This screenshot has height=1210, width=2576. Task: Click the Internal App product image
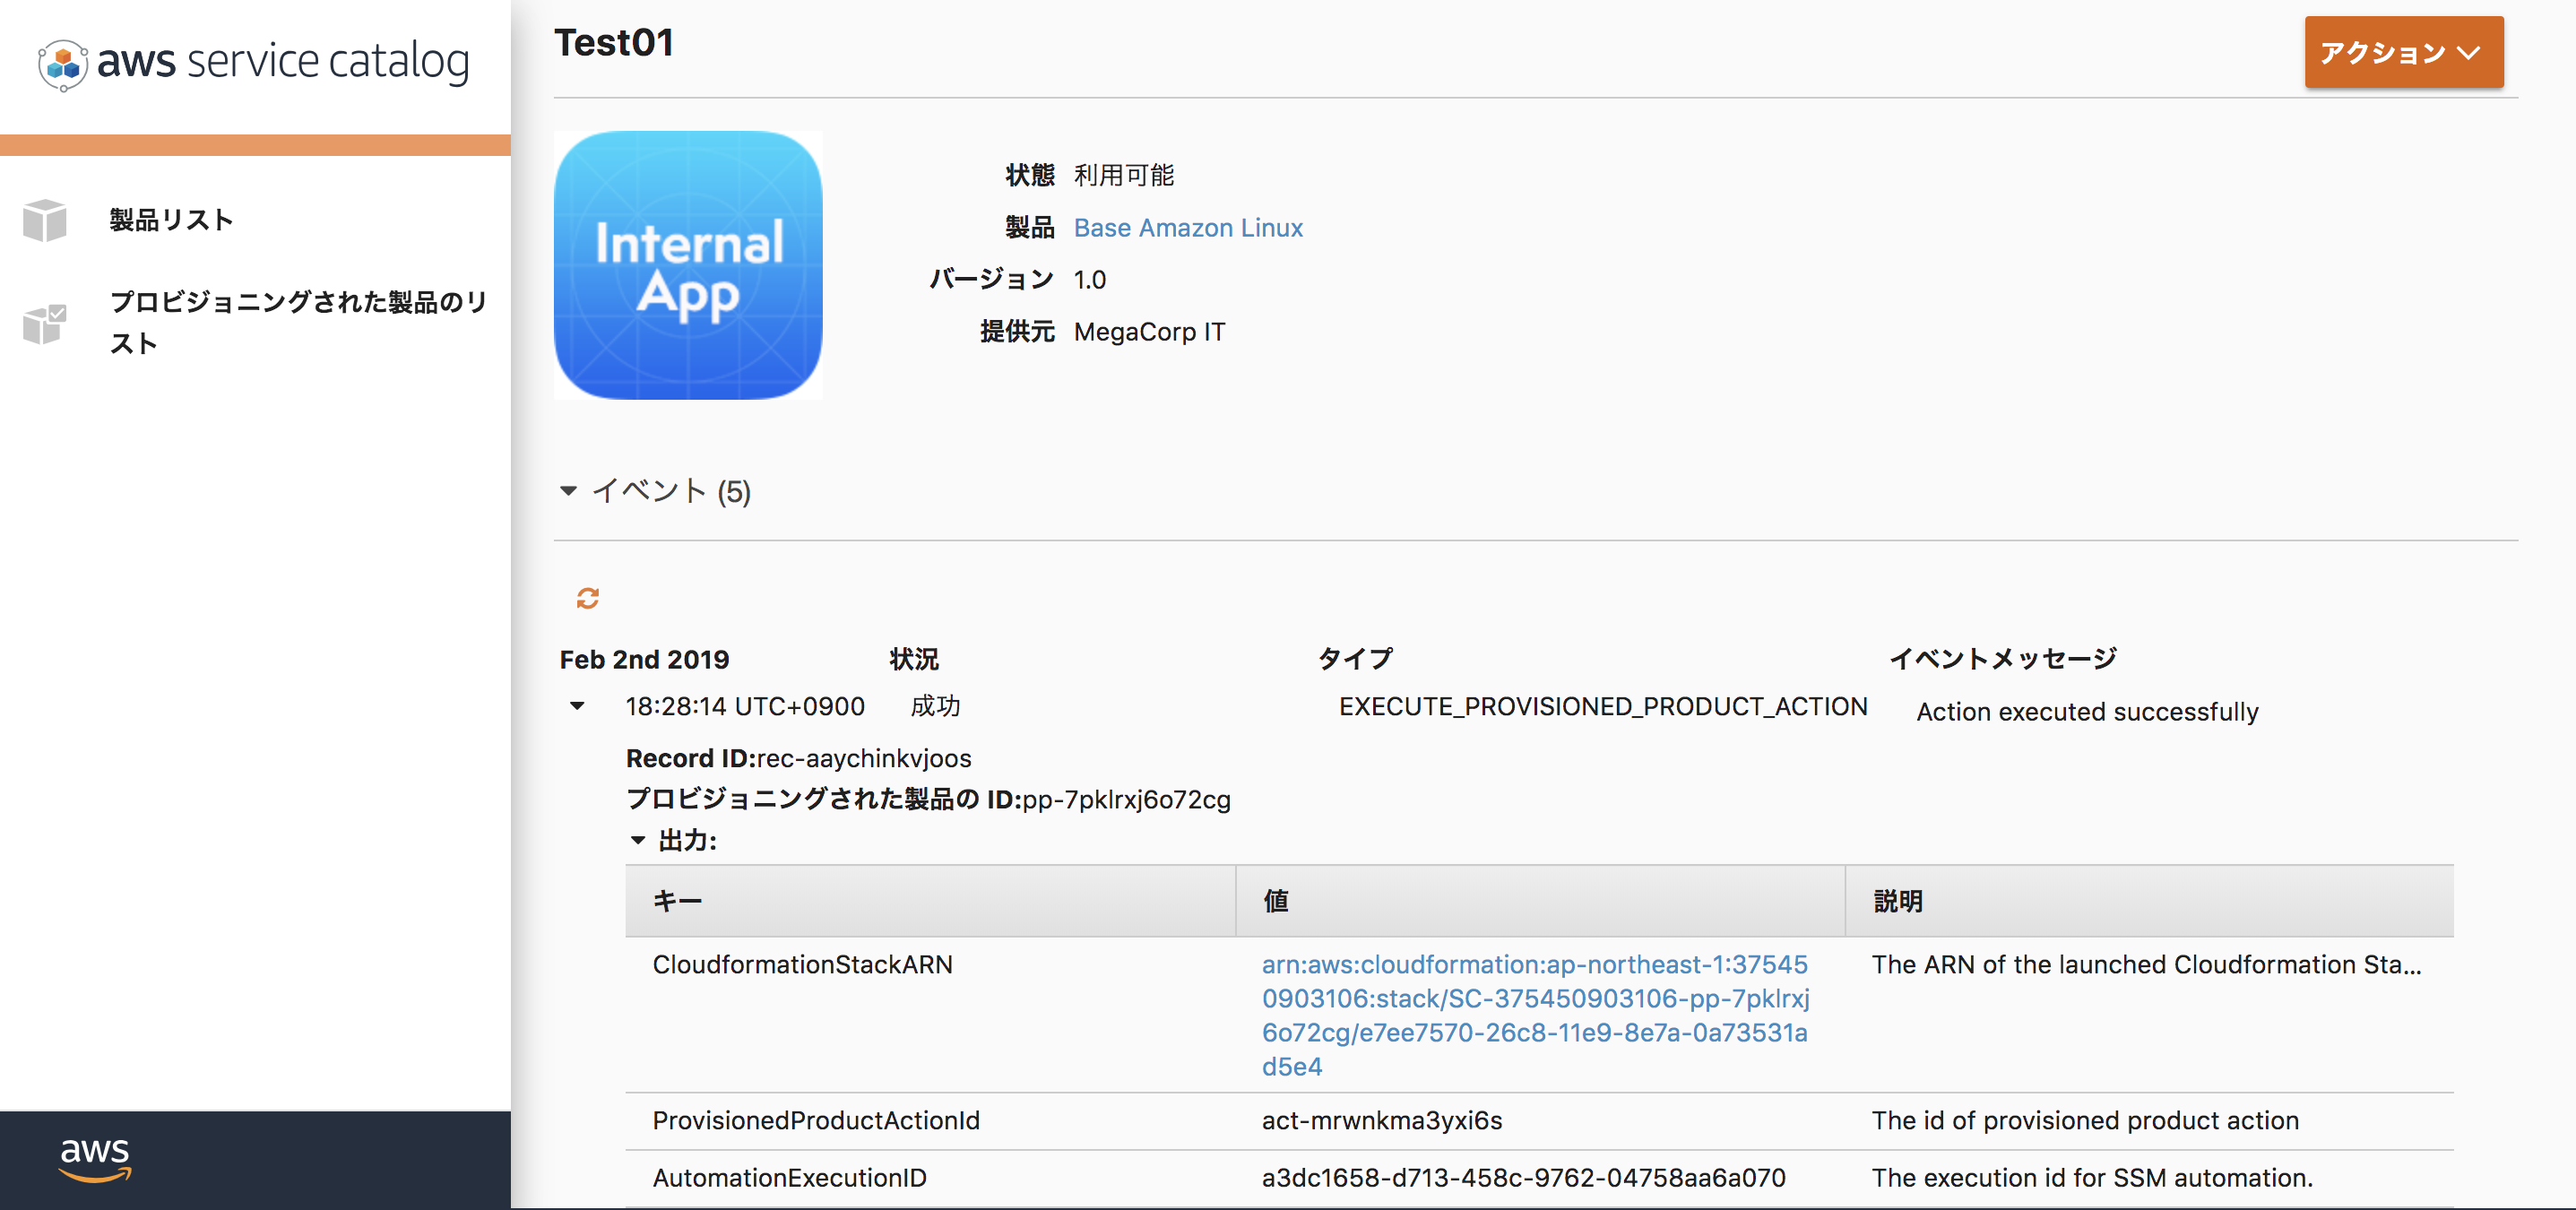click(x=688, y=265)
